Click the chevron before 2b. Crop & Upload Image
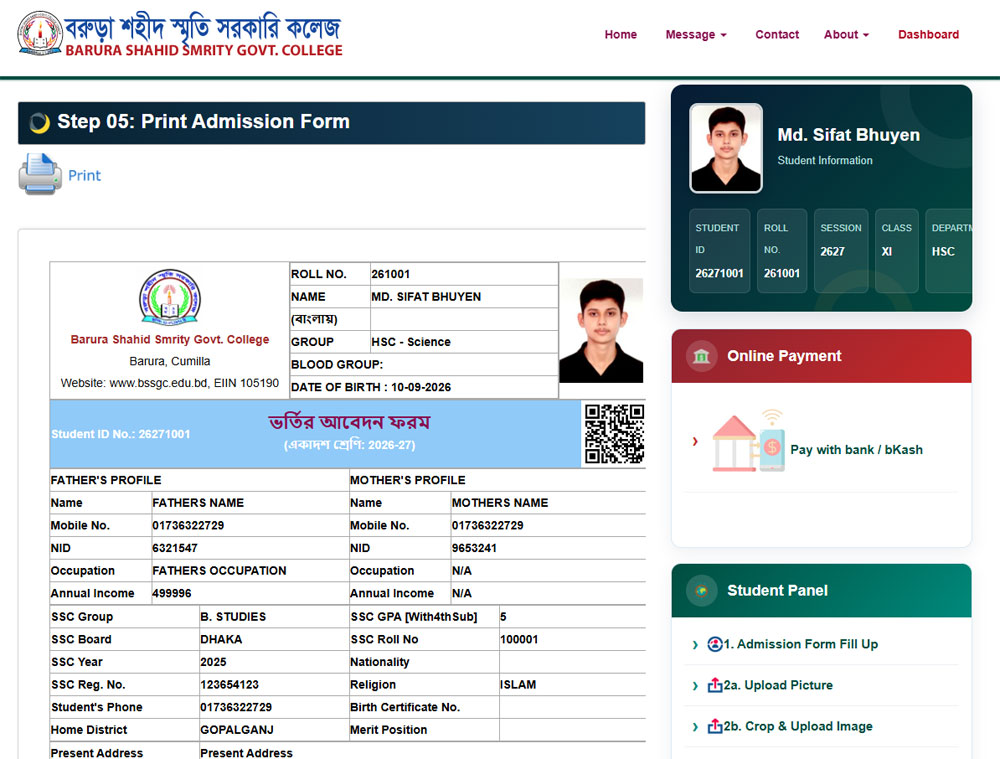1000x759 pixels. pyautogui.click(x=695, y=726)
